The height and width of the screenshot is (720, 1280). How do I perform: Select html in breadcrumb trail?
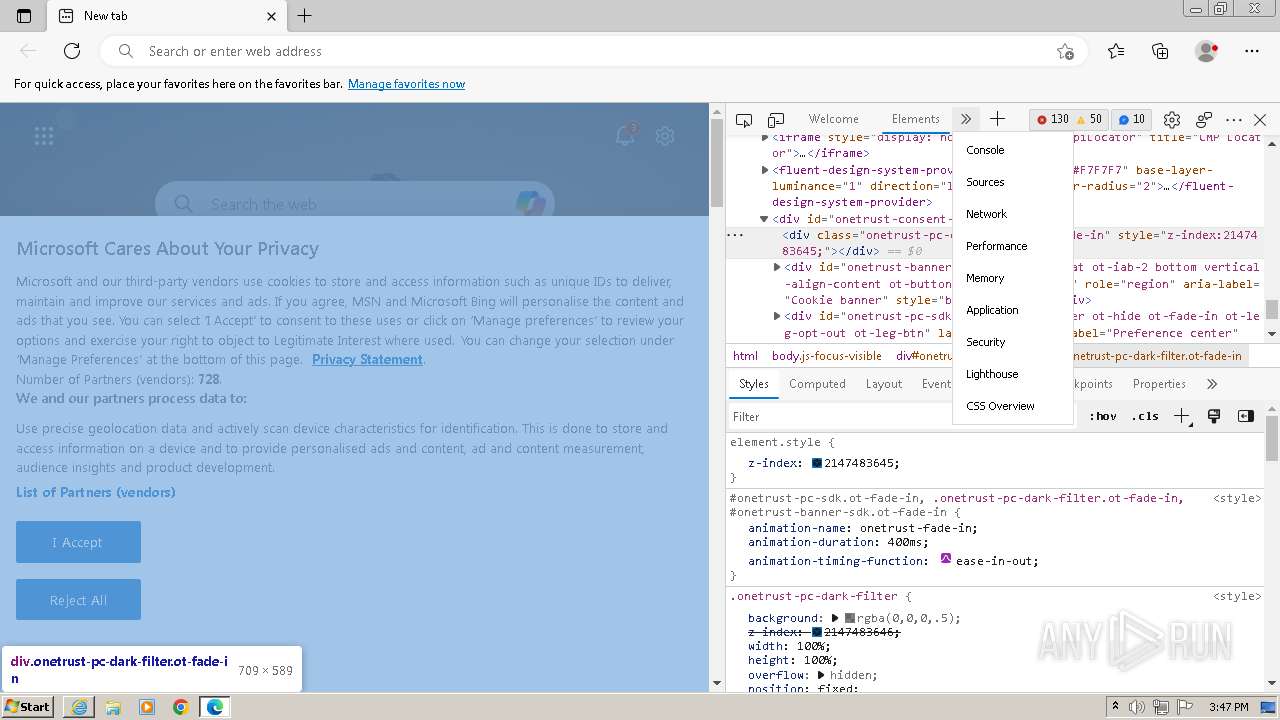pos(745,356)
